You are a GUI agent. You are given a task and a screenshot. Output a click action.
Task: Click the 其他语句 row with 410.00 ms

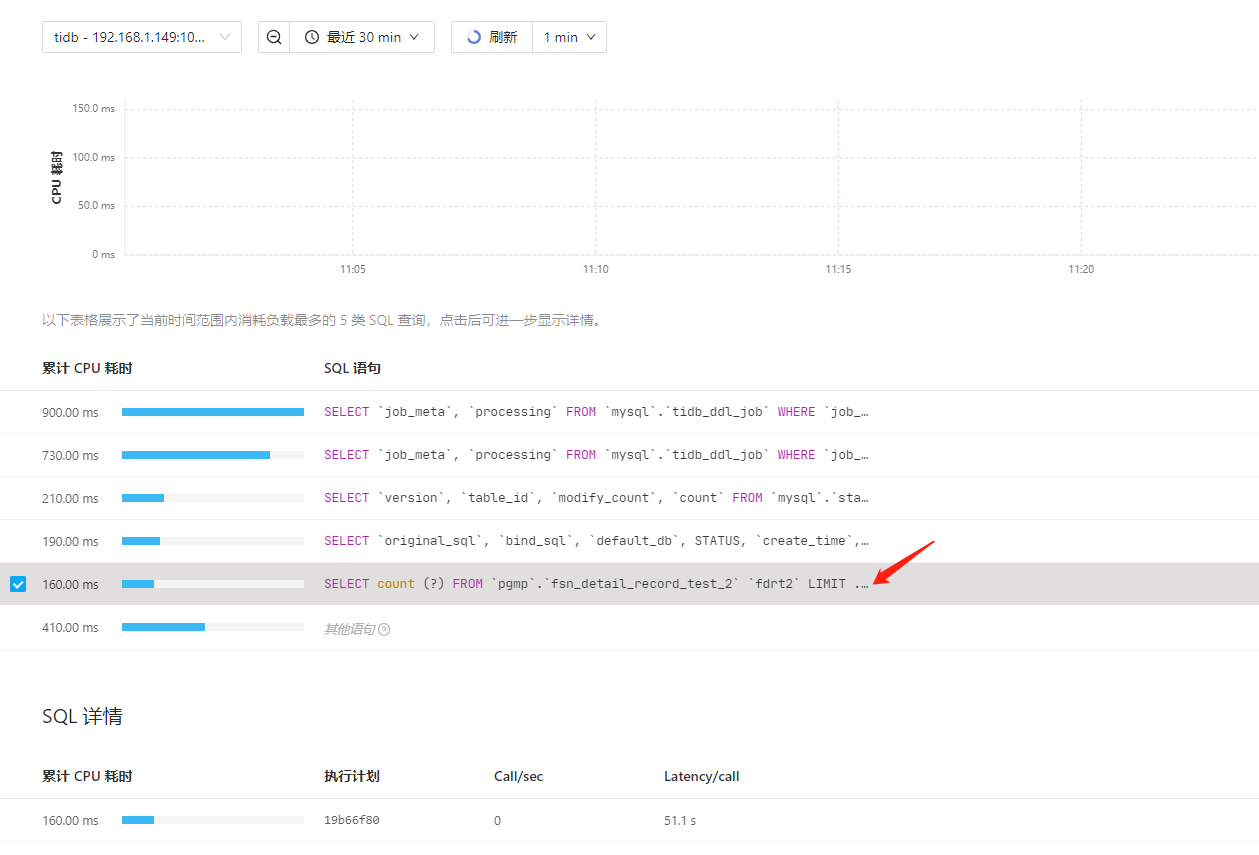point(349,629)
